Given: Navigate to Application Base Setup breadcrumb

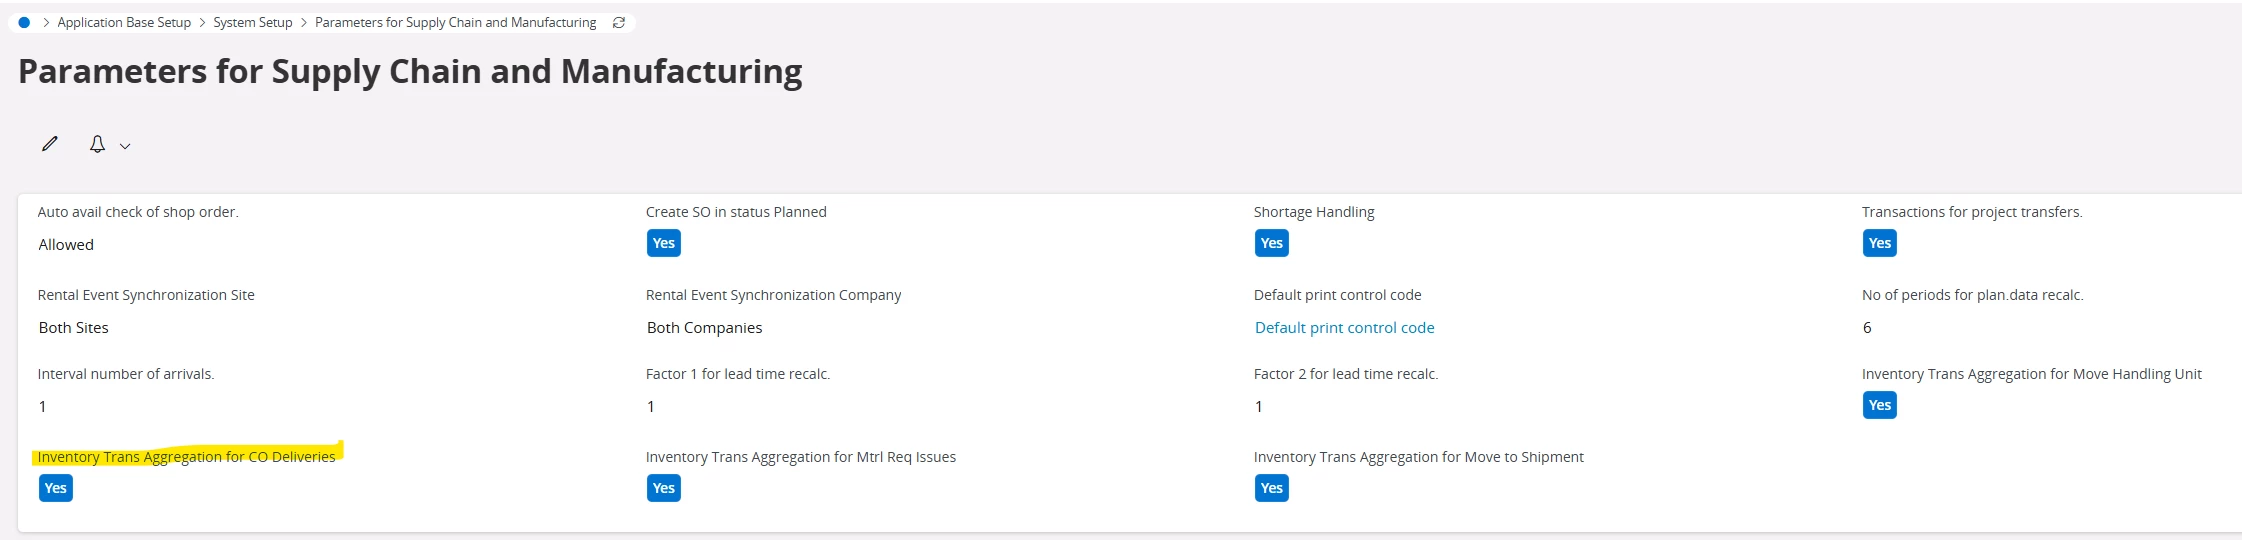Looking at the screenshot, I should 124,22.
